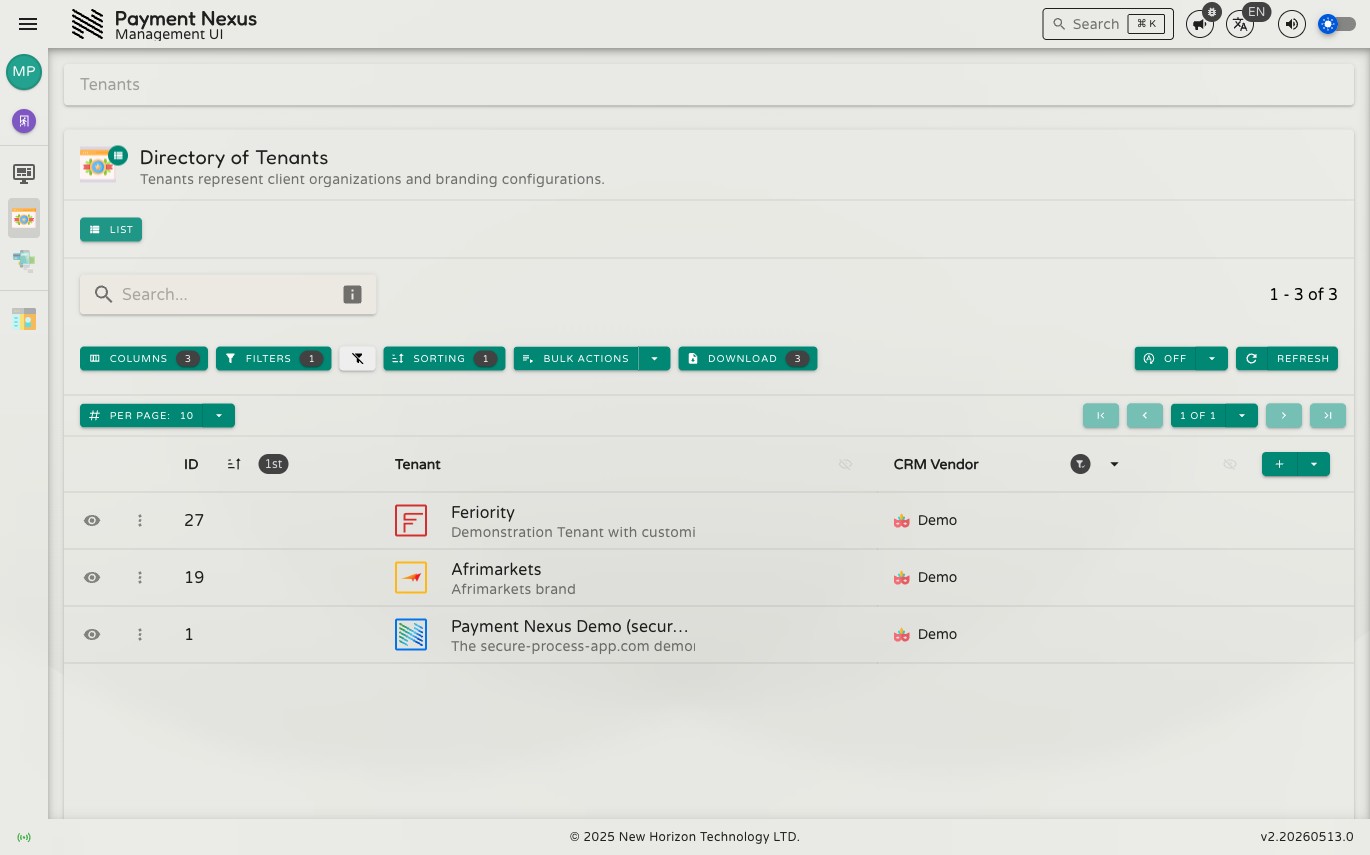
Task: Switch to the LIST view tab
Action: pyautogui.click(x=111, y=229)
